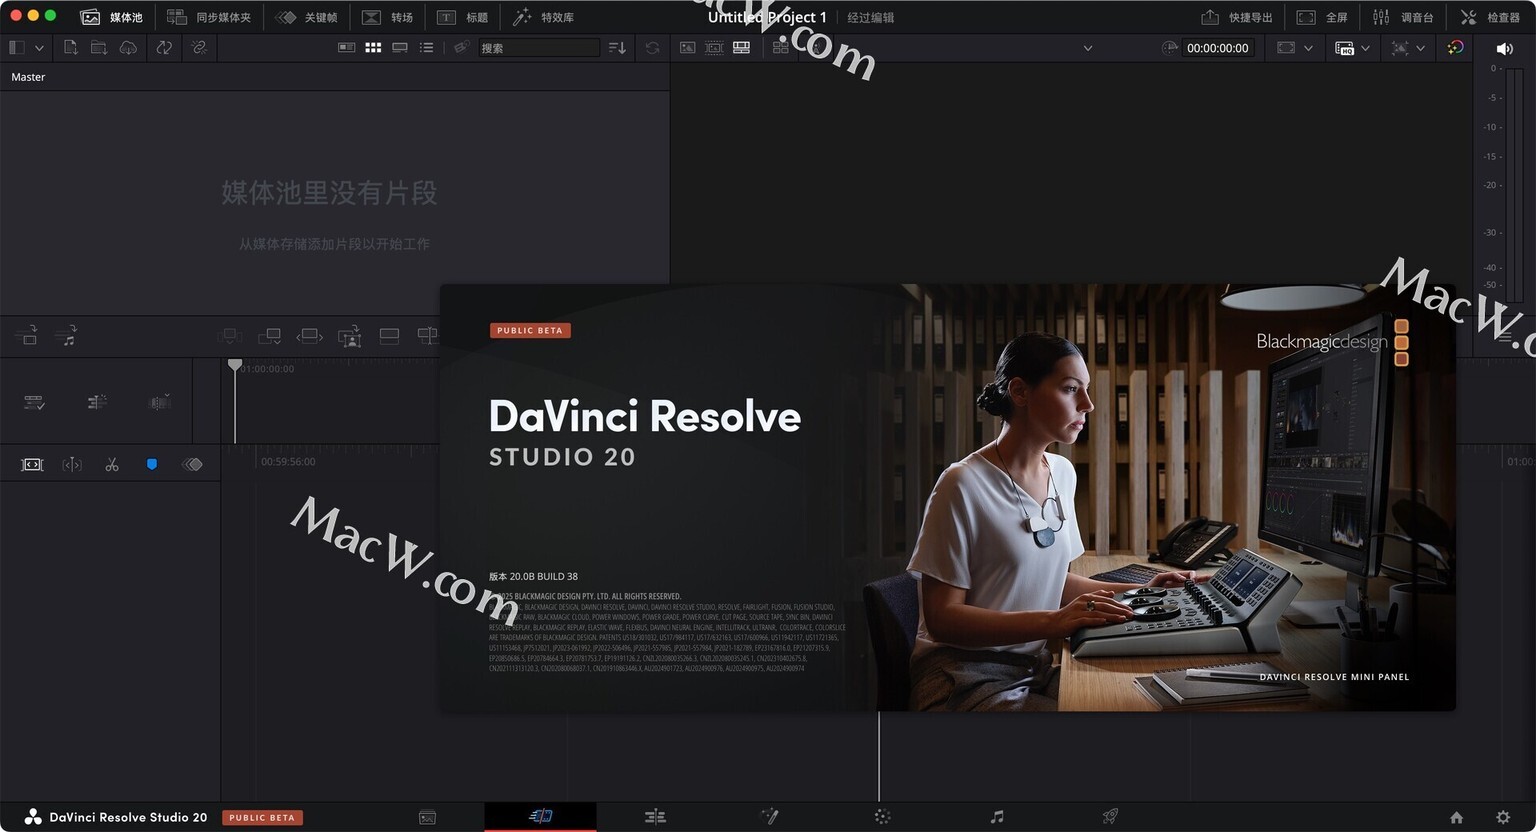The height and width of the screenshot is (832, 1536).
Task: Click the lock playhead position icon
Action: (x=97, y=402)
